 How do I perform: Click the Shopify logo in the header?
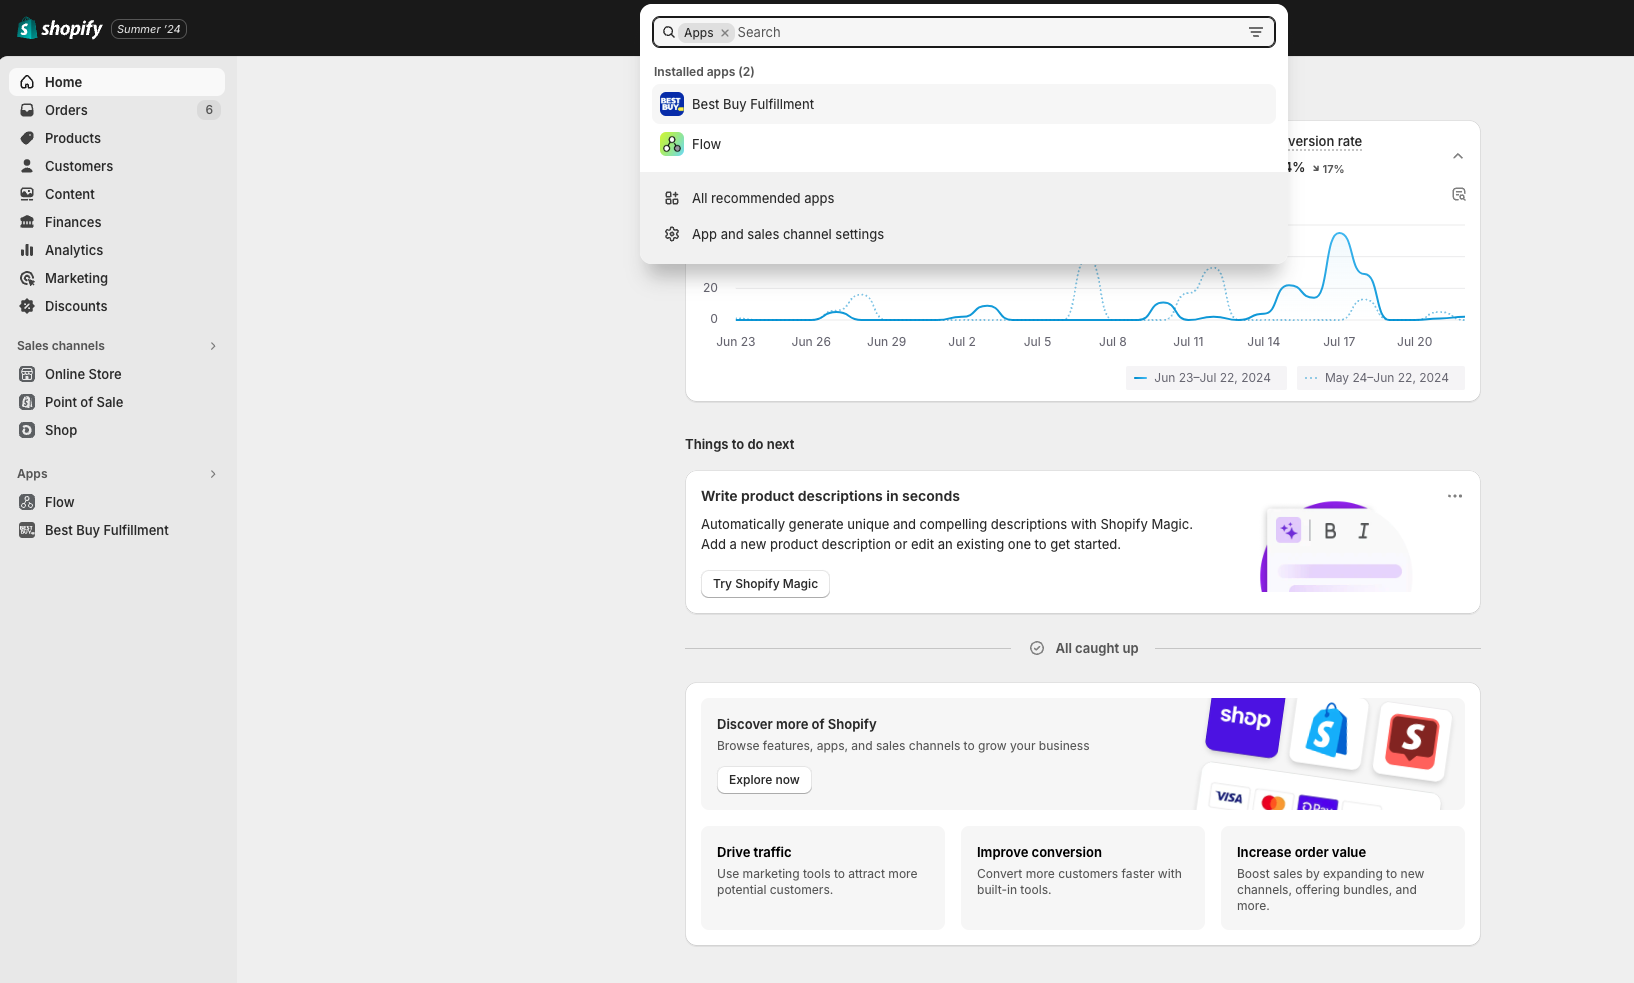pyautogui.click(x=60, y=29)
